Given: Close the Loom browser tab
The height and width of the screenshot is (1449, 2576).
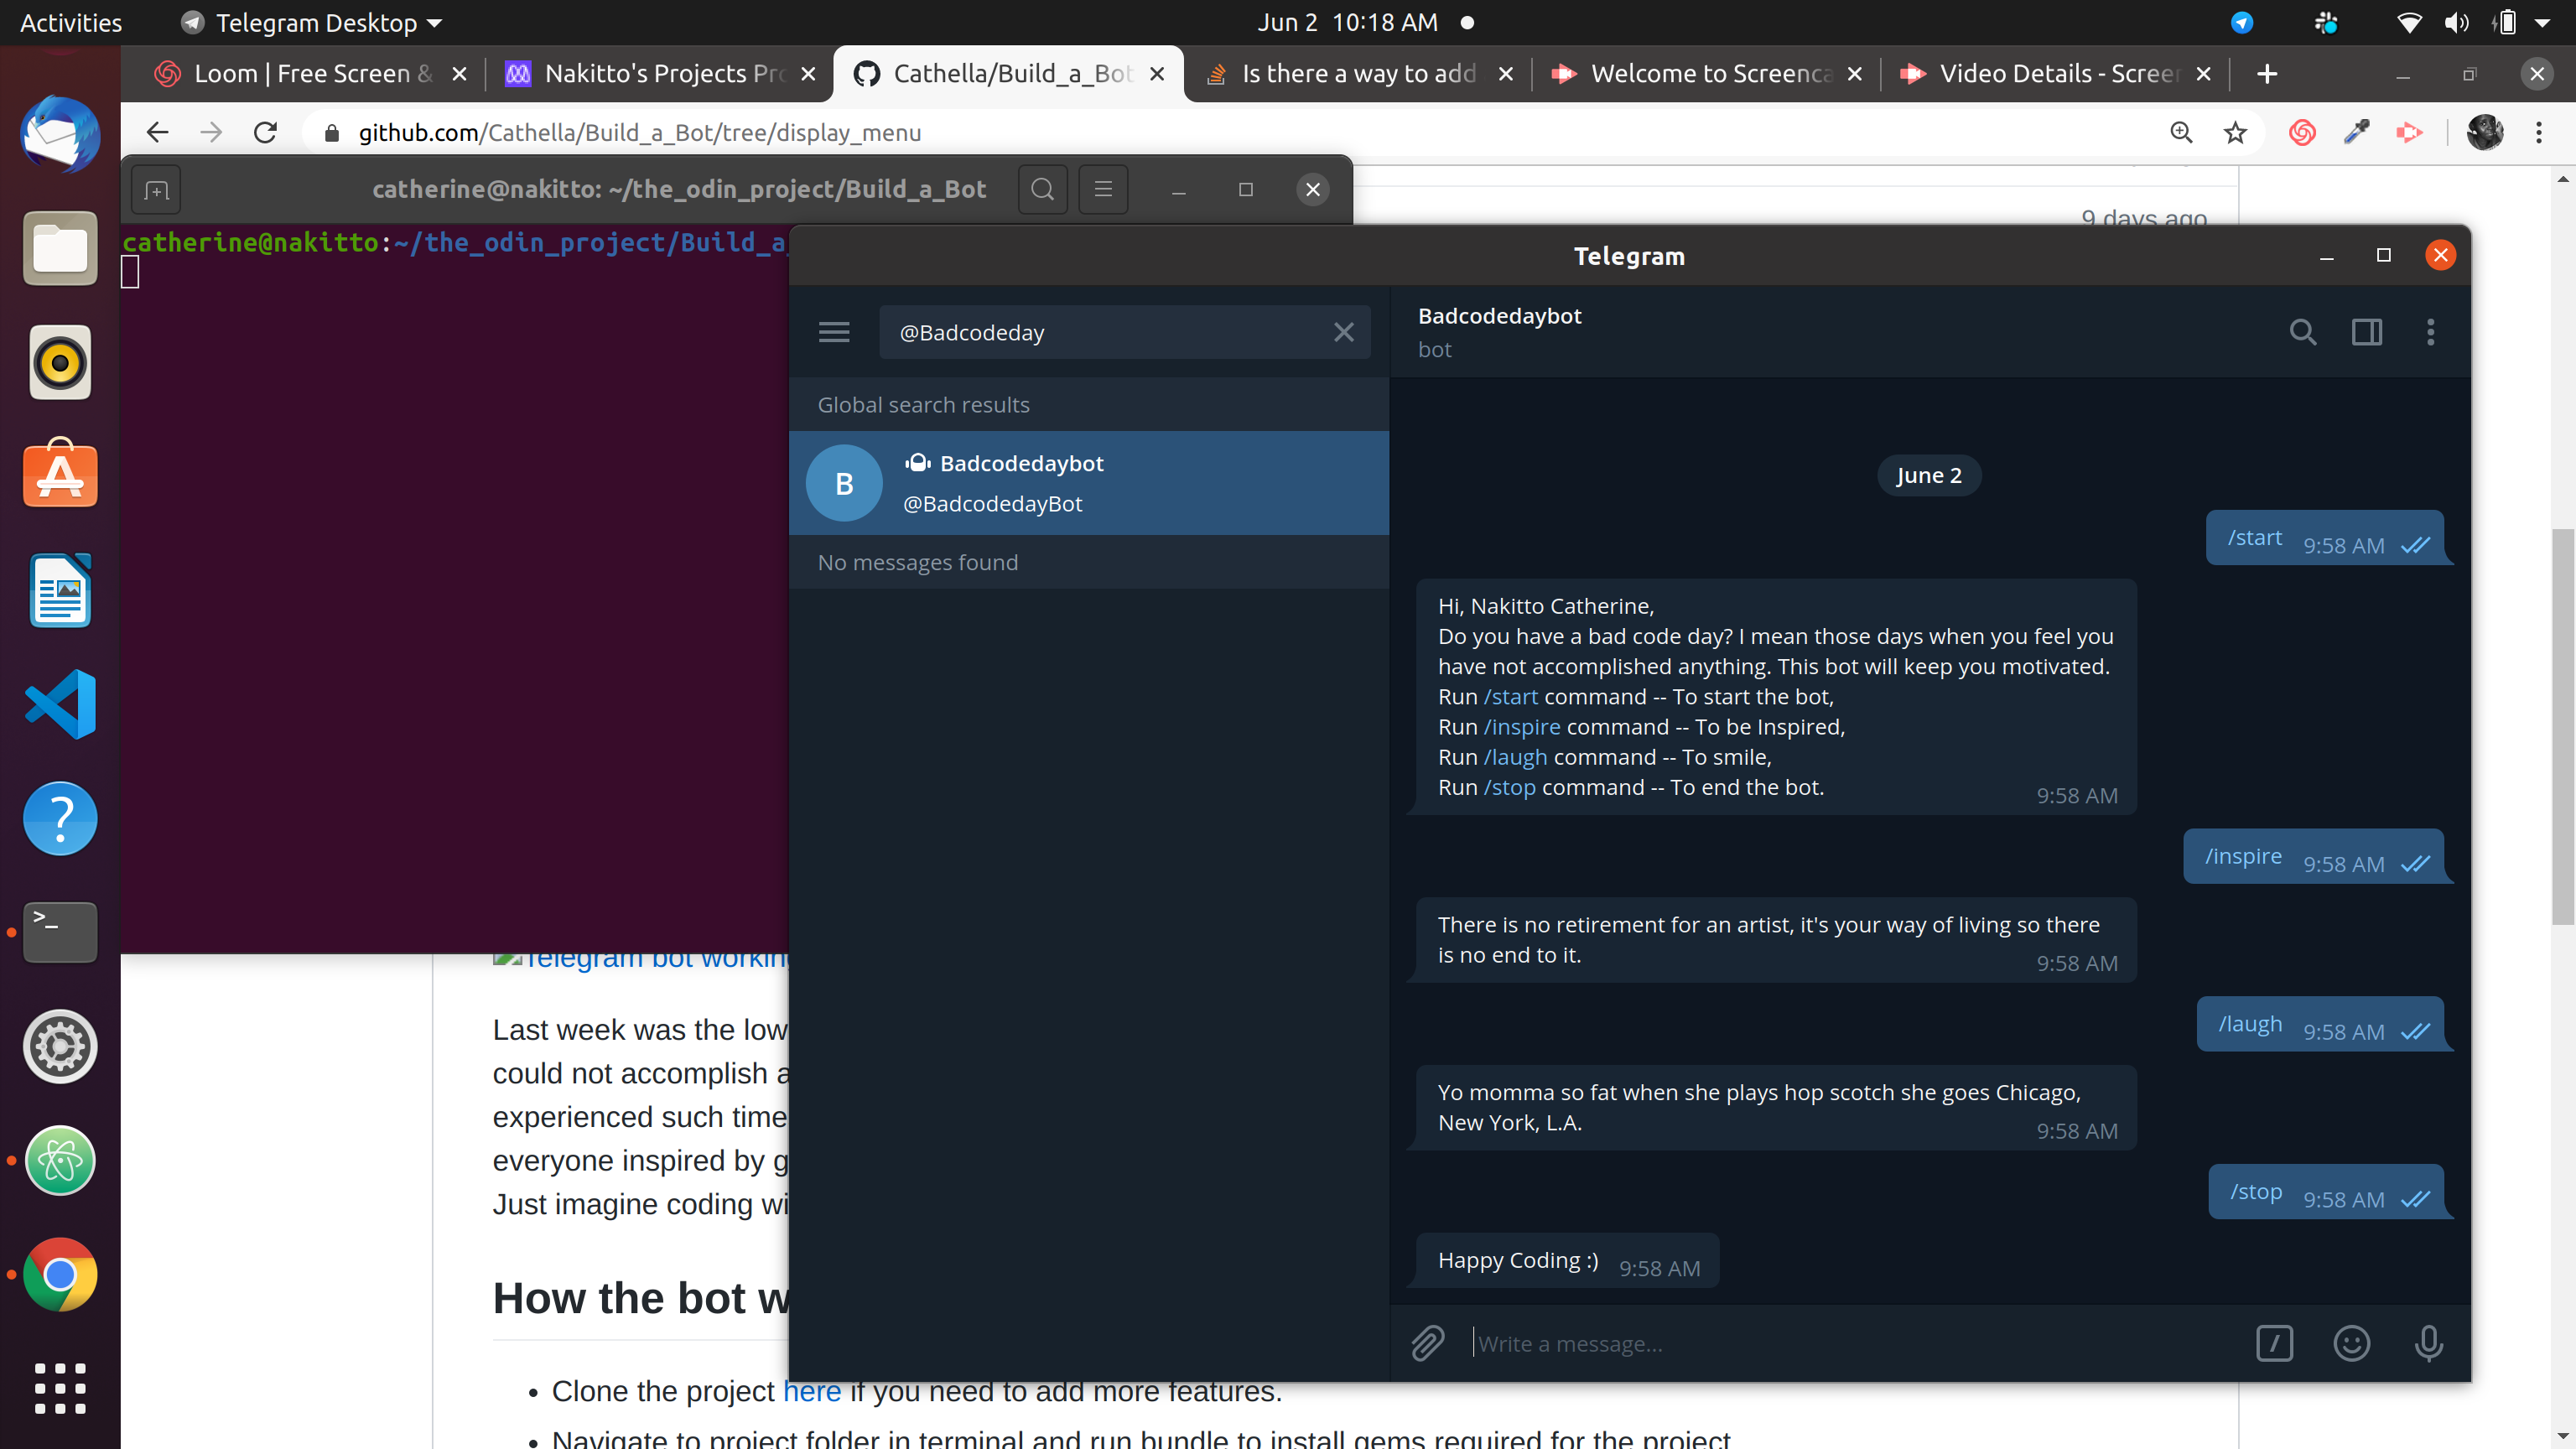Looking at the screenshot, I should (x=459, y=73).
